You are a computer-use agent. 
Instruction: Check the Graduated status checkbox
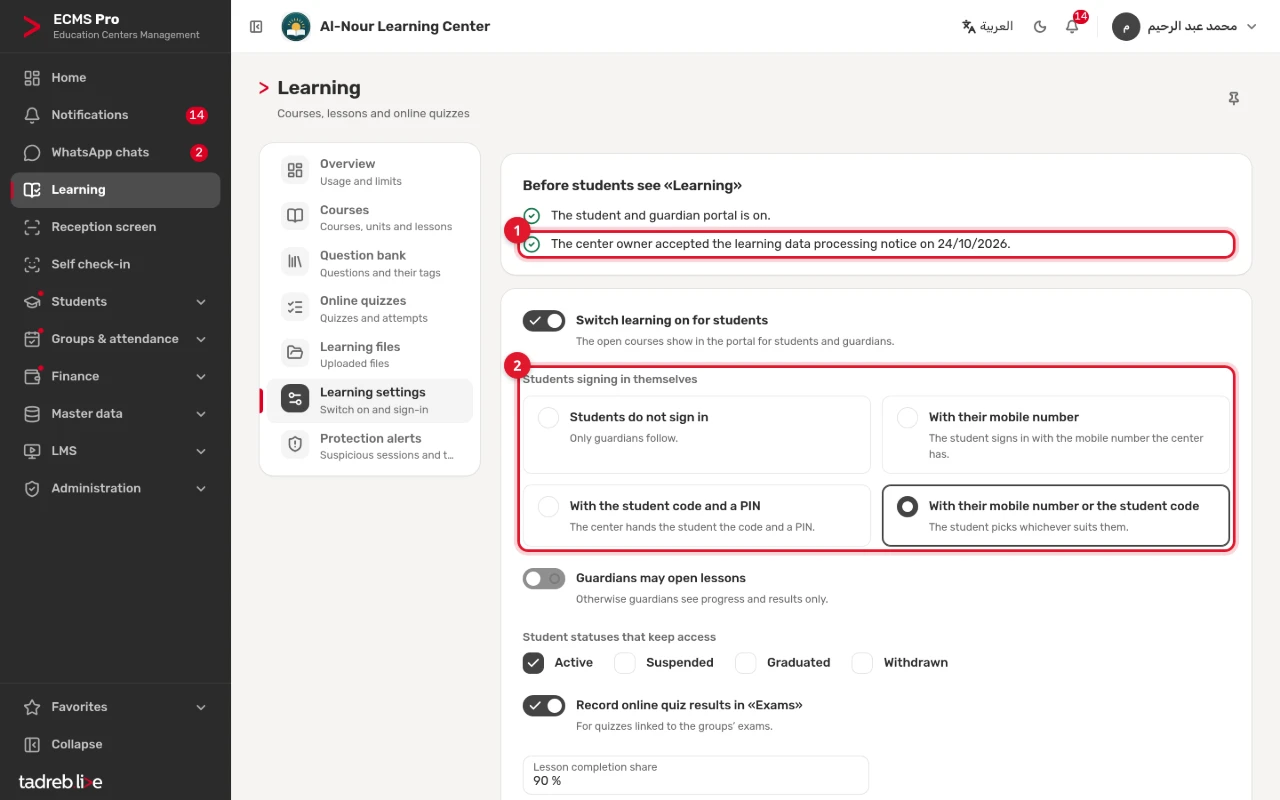point(746,663)
